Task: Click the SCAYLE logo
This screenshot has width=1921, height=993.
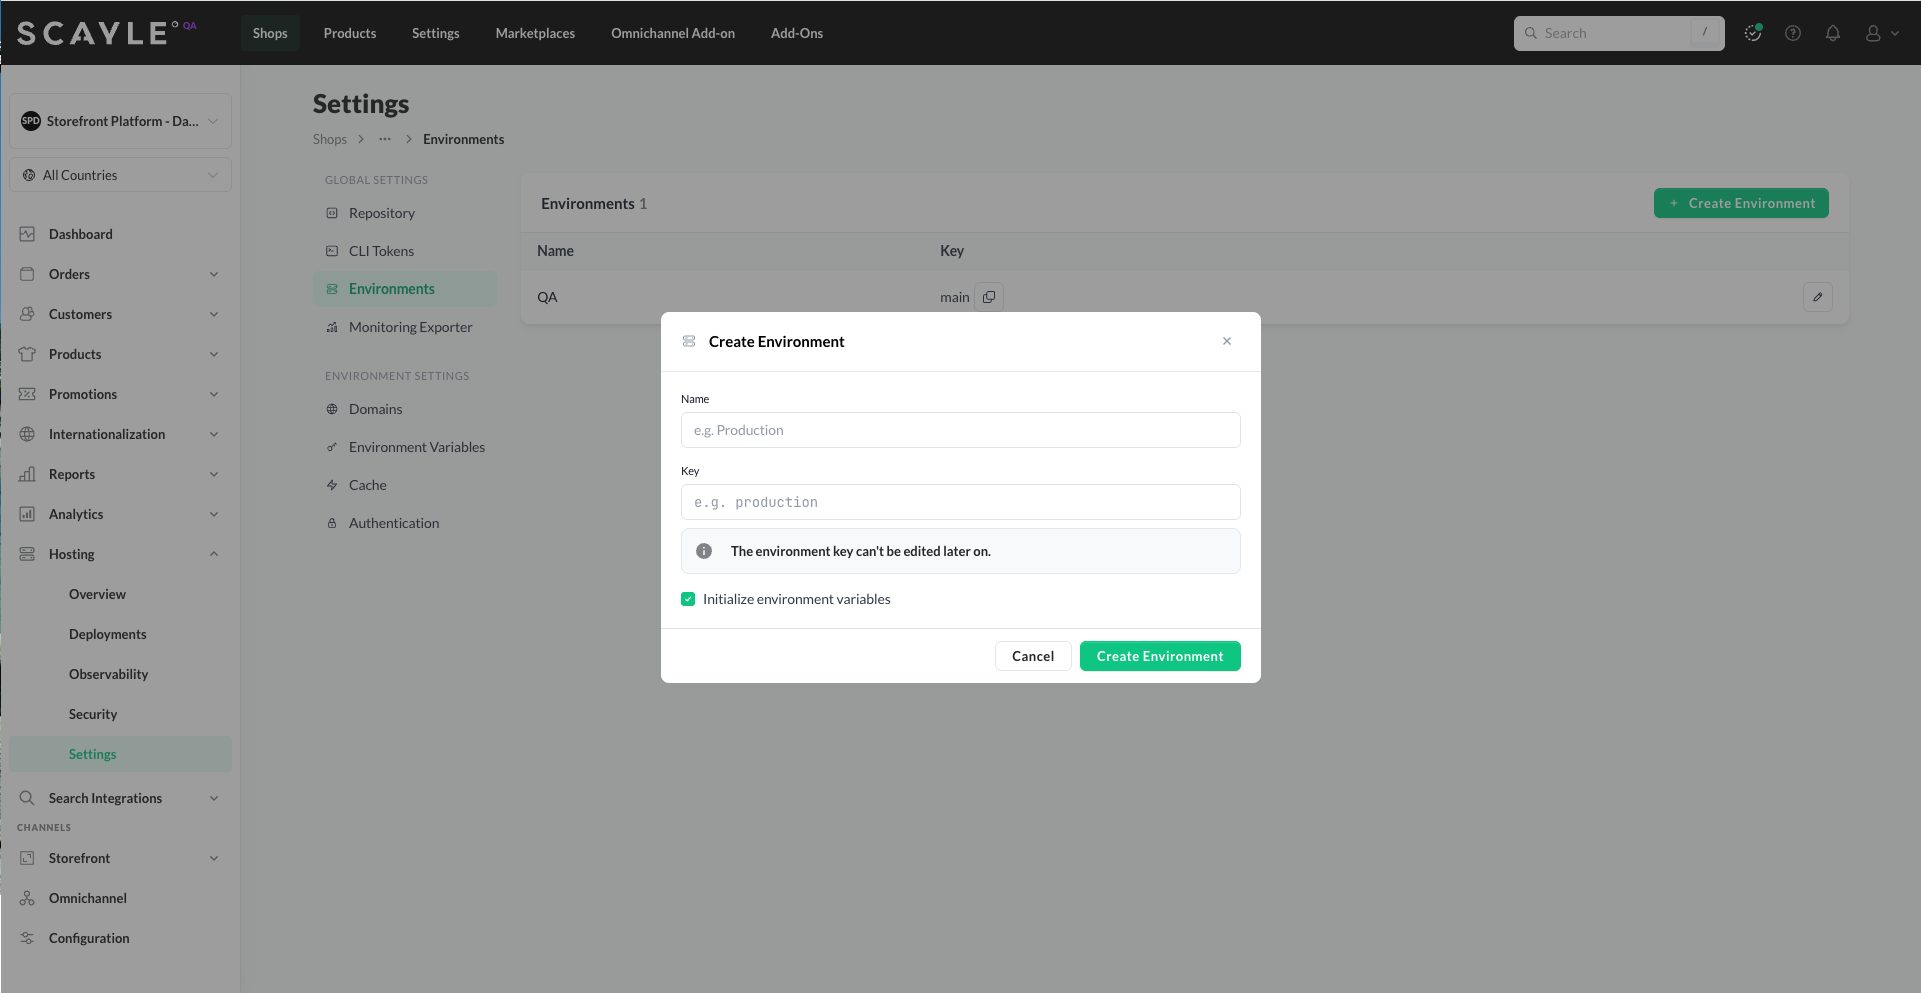Action: click(98, 33)
